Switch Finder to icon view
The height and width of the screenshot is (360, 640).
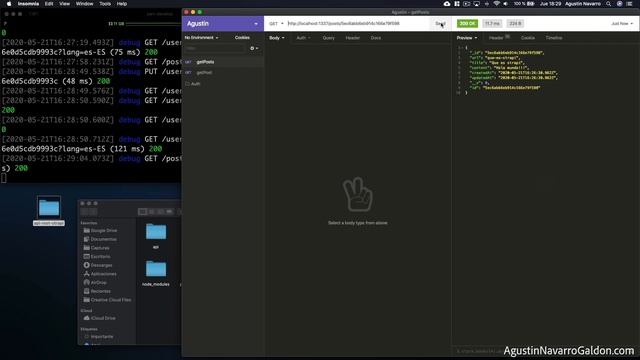[142, 211]
